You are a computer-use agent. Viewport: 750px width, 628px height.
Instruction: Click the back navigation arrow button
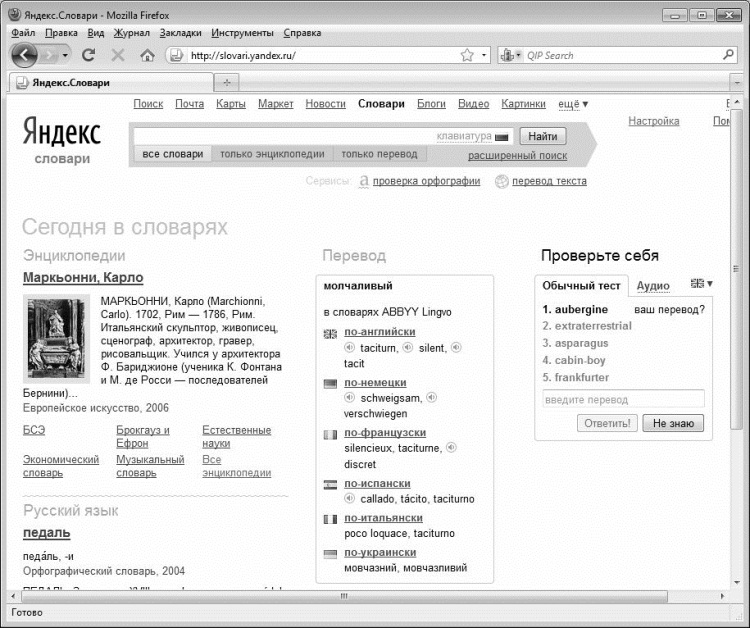[24, 55]
